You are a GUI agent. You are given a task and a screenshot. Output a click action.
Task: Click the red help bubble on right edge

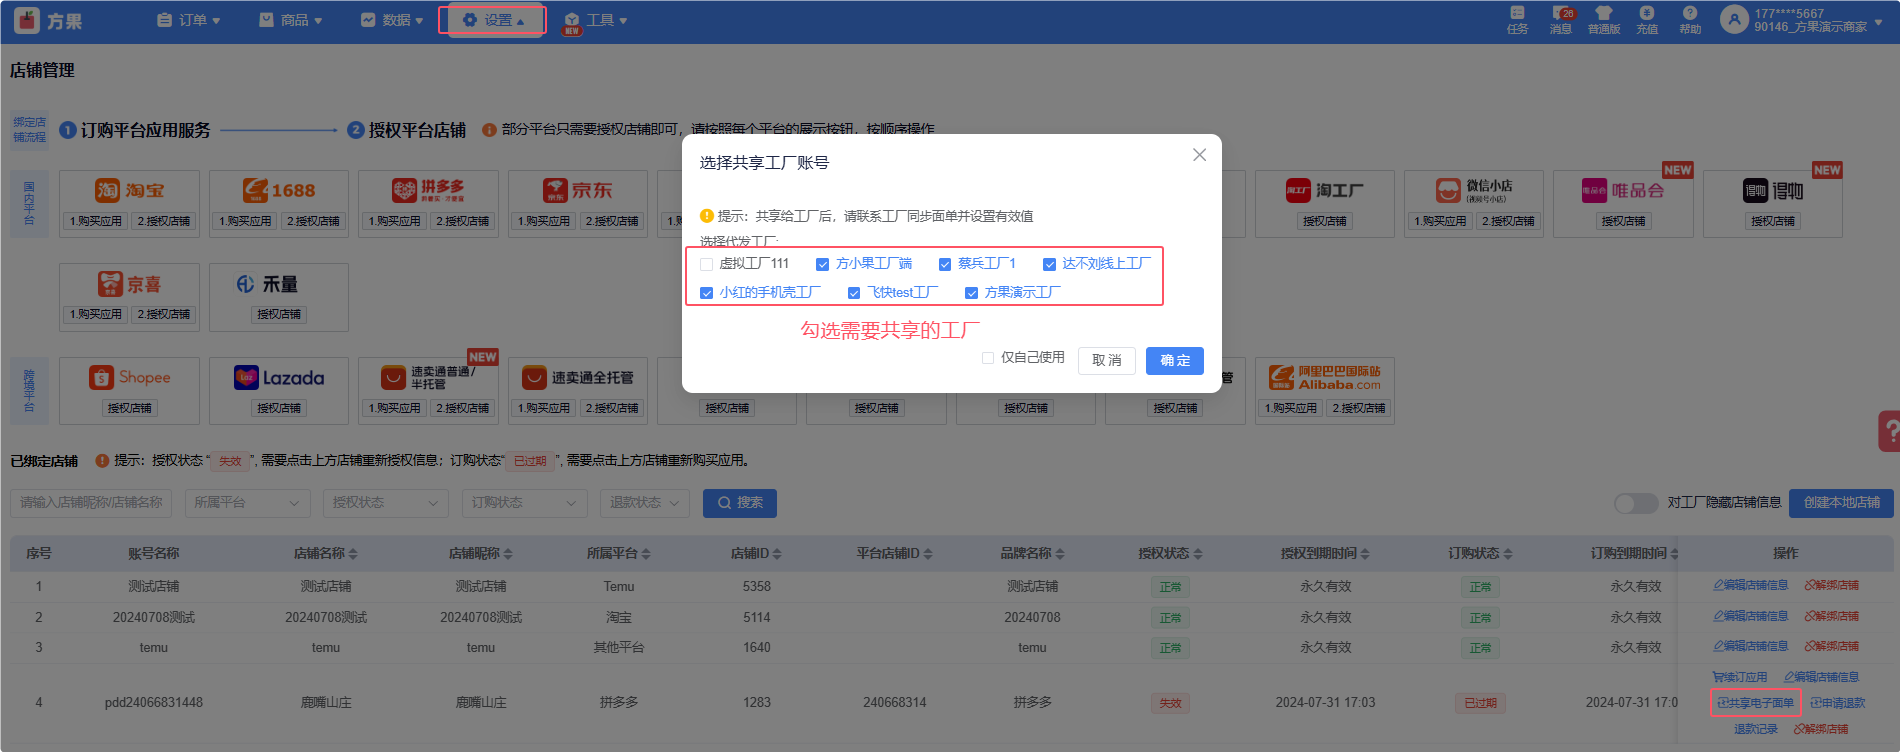tap(1889, 432)
